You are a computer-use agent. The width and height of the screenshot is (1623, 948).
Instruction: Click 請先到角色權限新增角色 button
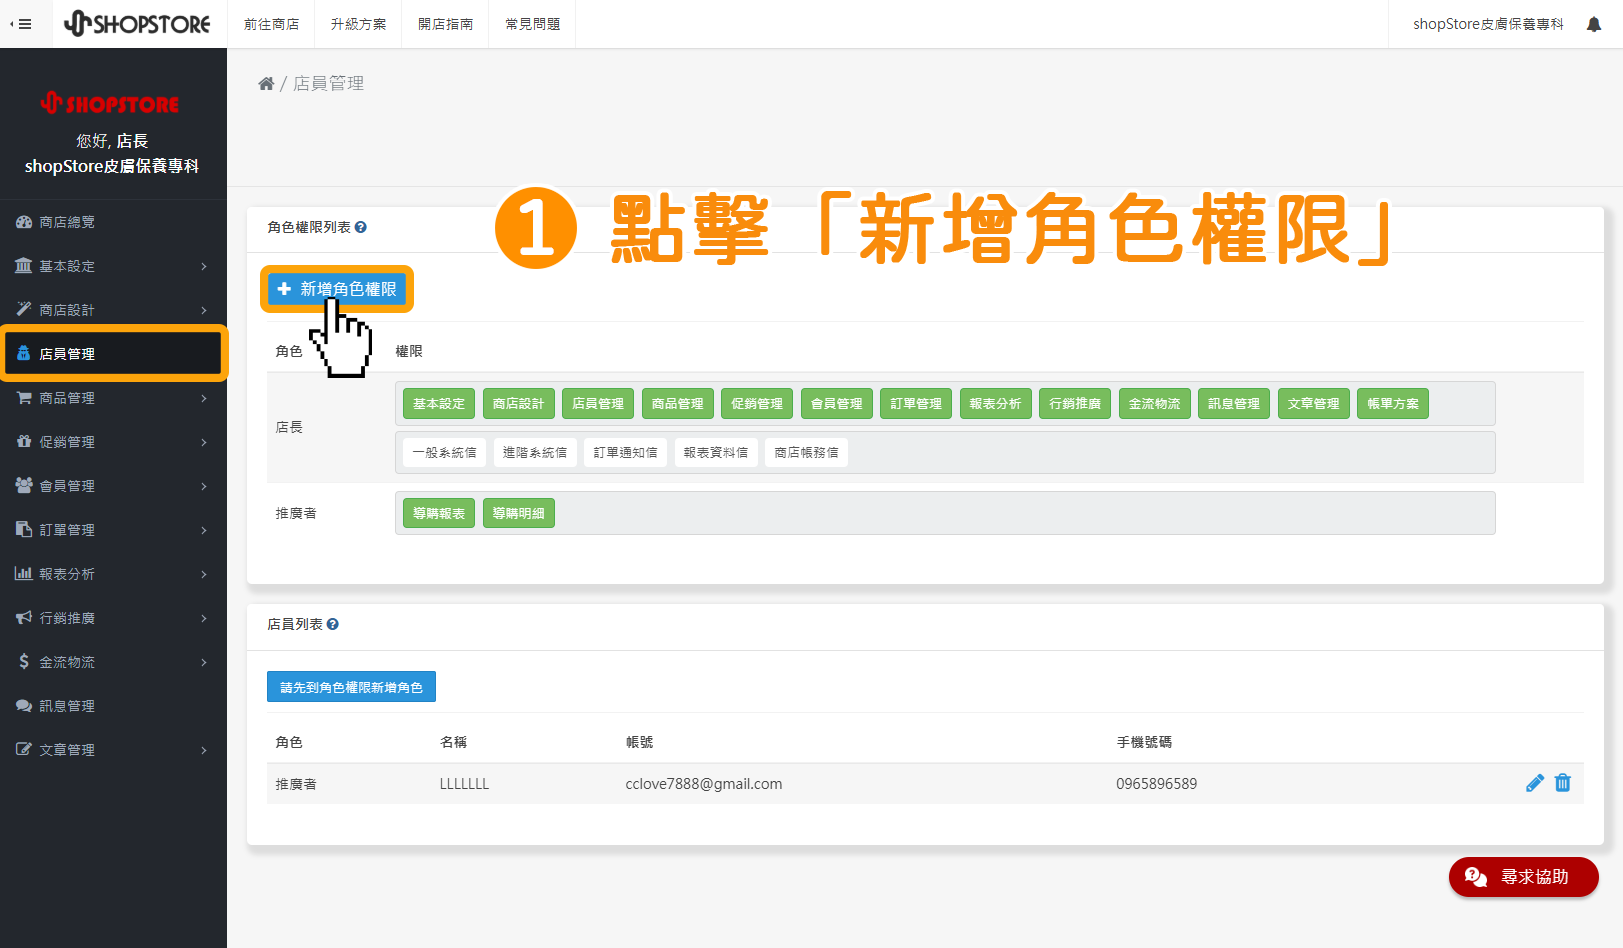[351, 687]
